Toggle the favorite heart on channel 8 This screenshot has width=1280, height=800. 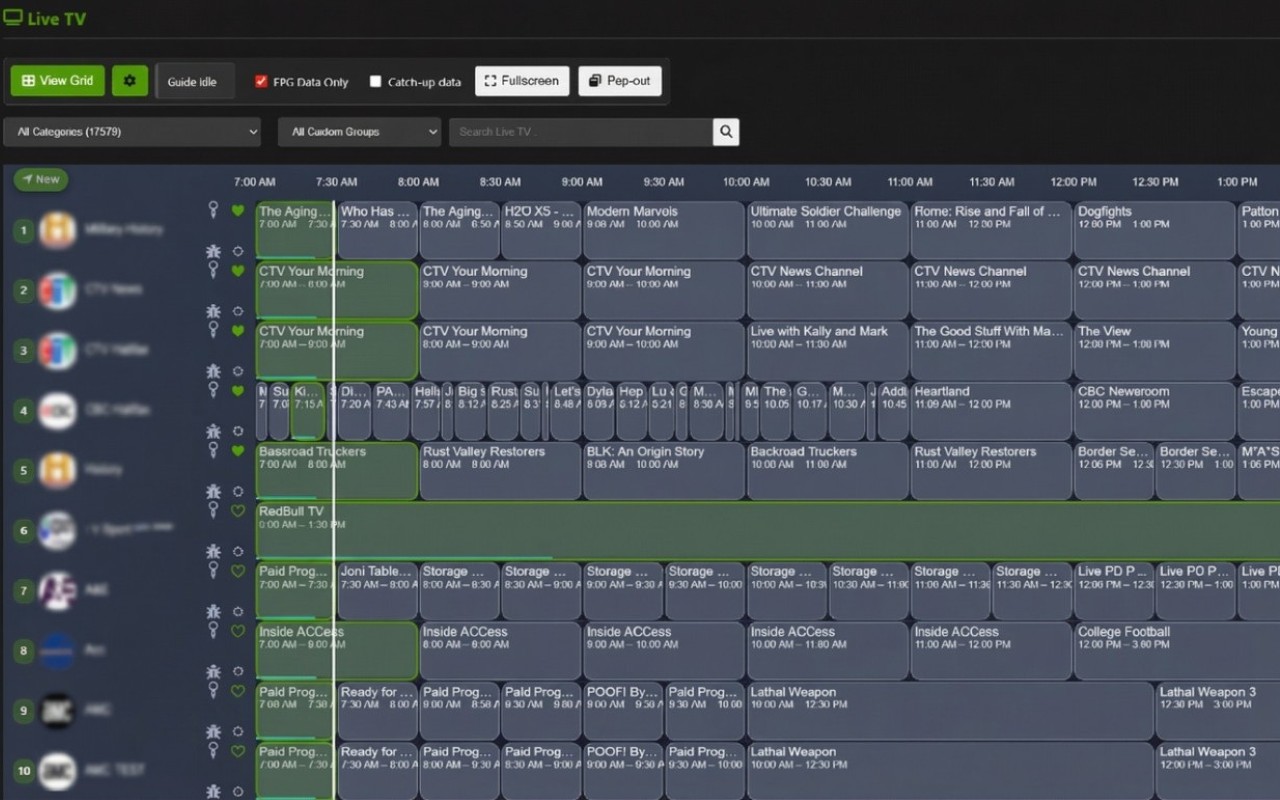pos(238,631)
